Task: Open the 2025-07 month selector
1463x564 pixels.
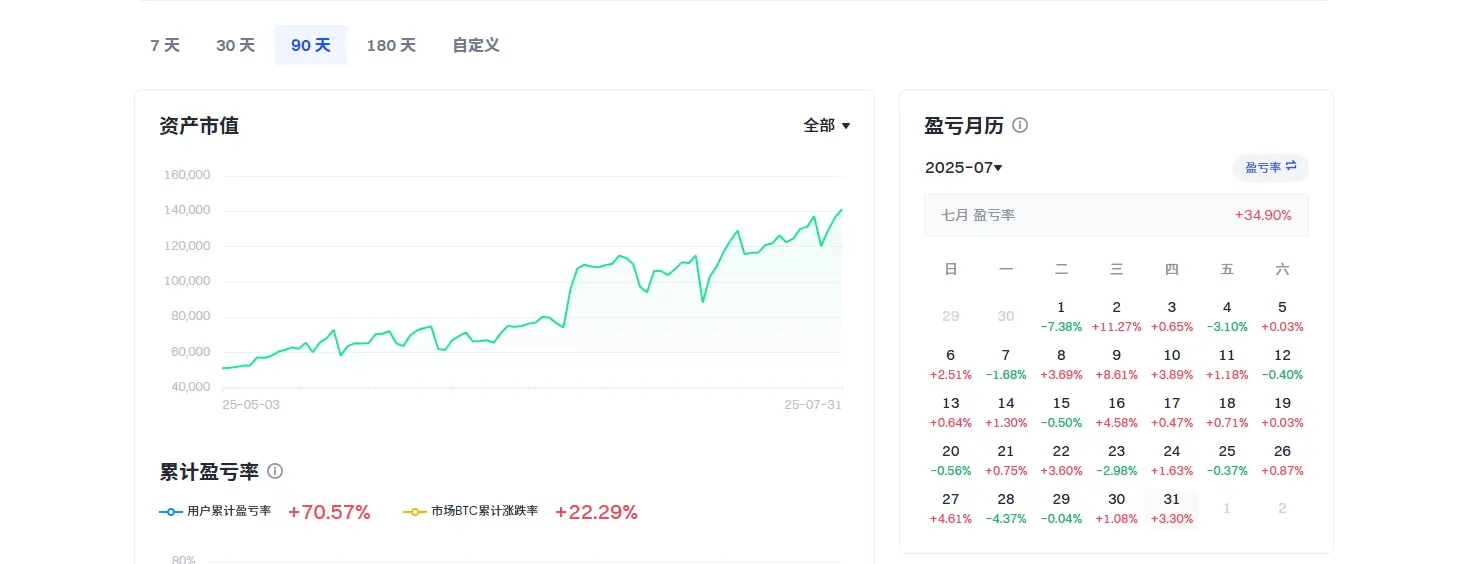Action: pos(963,168)
